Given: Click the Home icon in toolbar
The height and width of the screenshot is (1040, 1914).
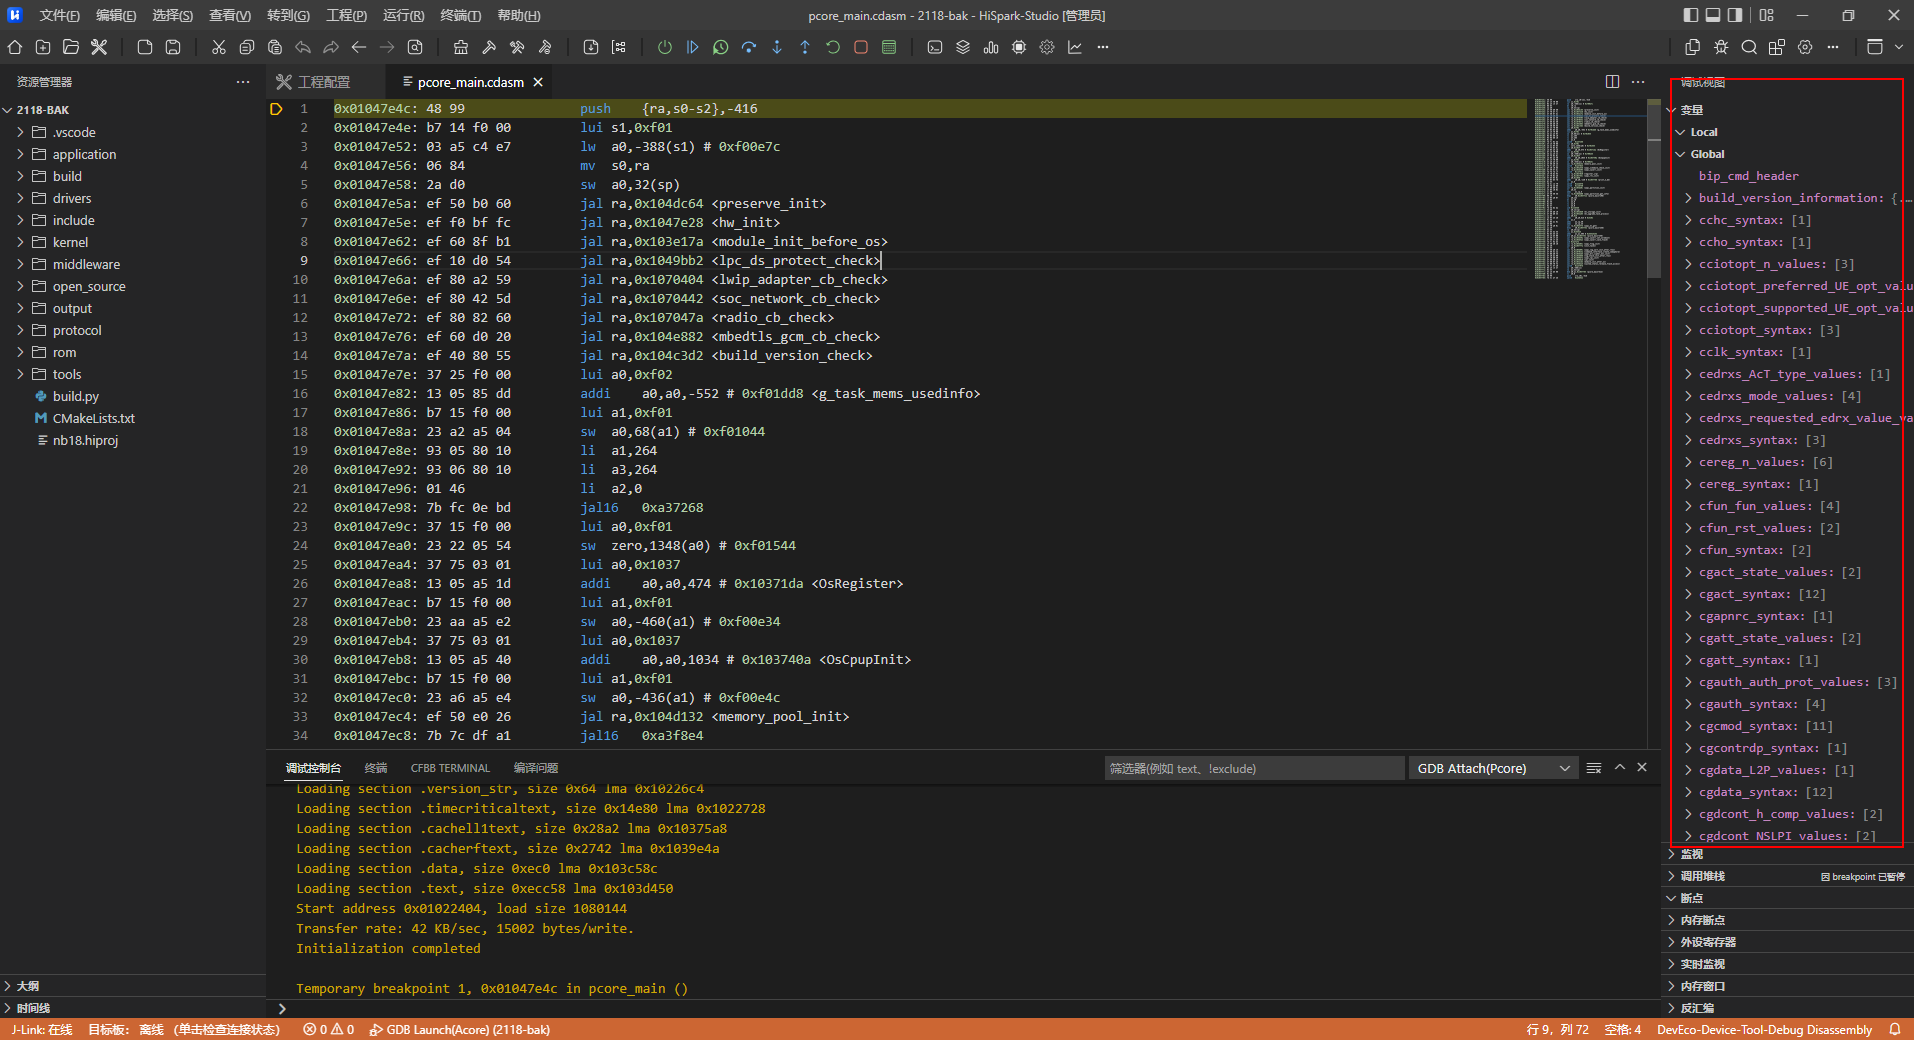Looking at the screenshot, I should click(x=15, y=47).
